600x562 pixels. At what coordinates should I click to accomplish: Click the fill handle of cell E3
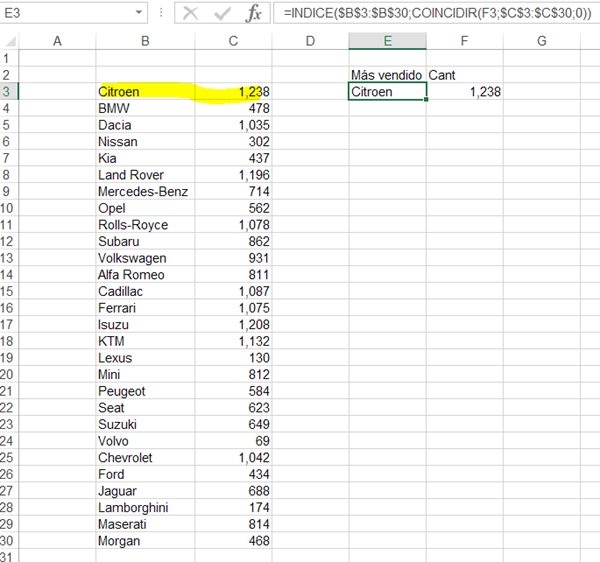pyautogui.click(x=426, y=99)
